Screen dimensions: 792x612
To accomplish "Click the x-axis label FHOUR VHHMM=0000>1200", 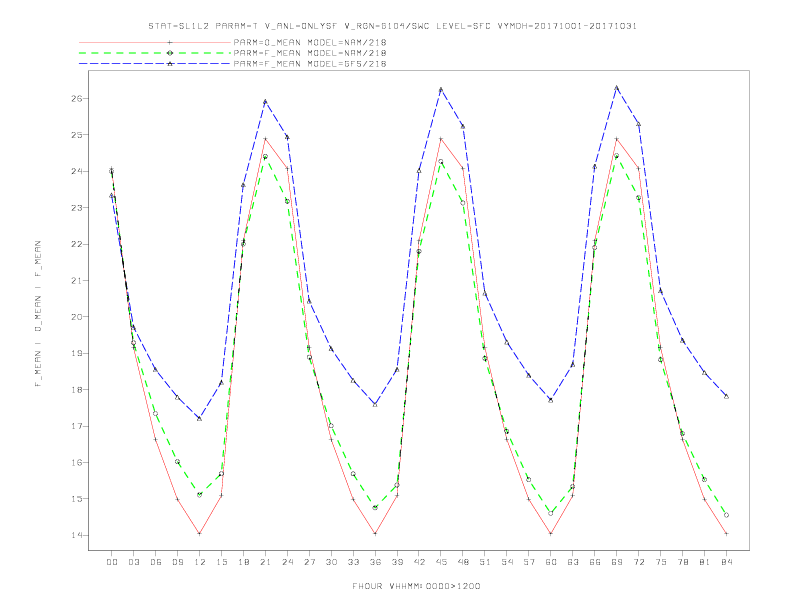I will click(416, 586).
